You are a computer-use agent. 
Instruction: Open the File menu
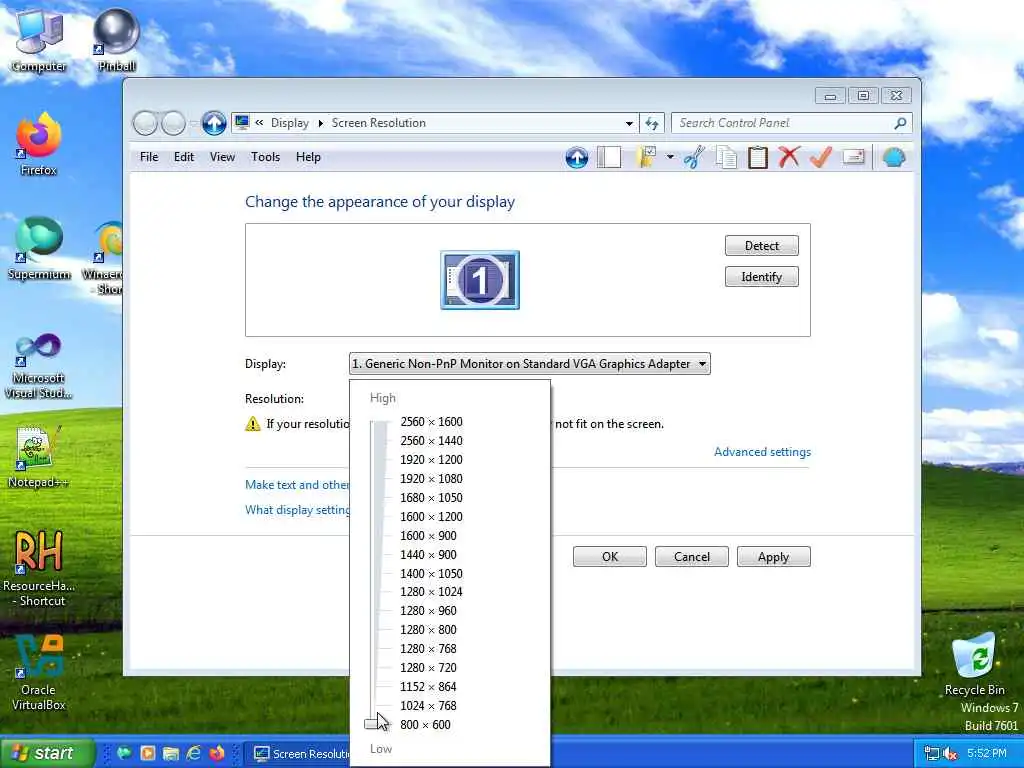(149, 157)
